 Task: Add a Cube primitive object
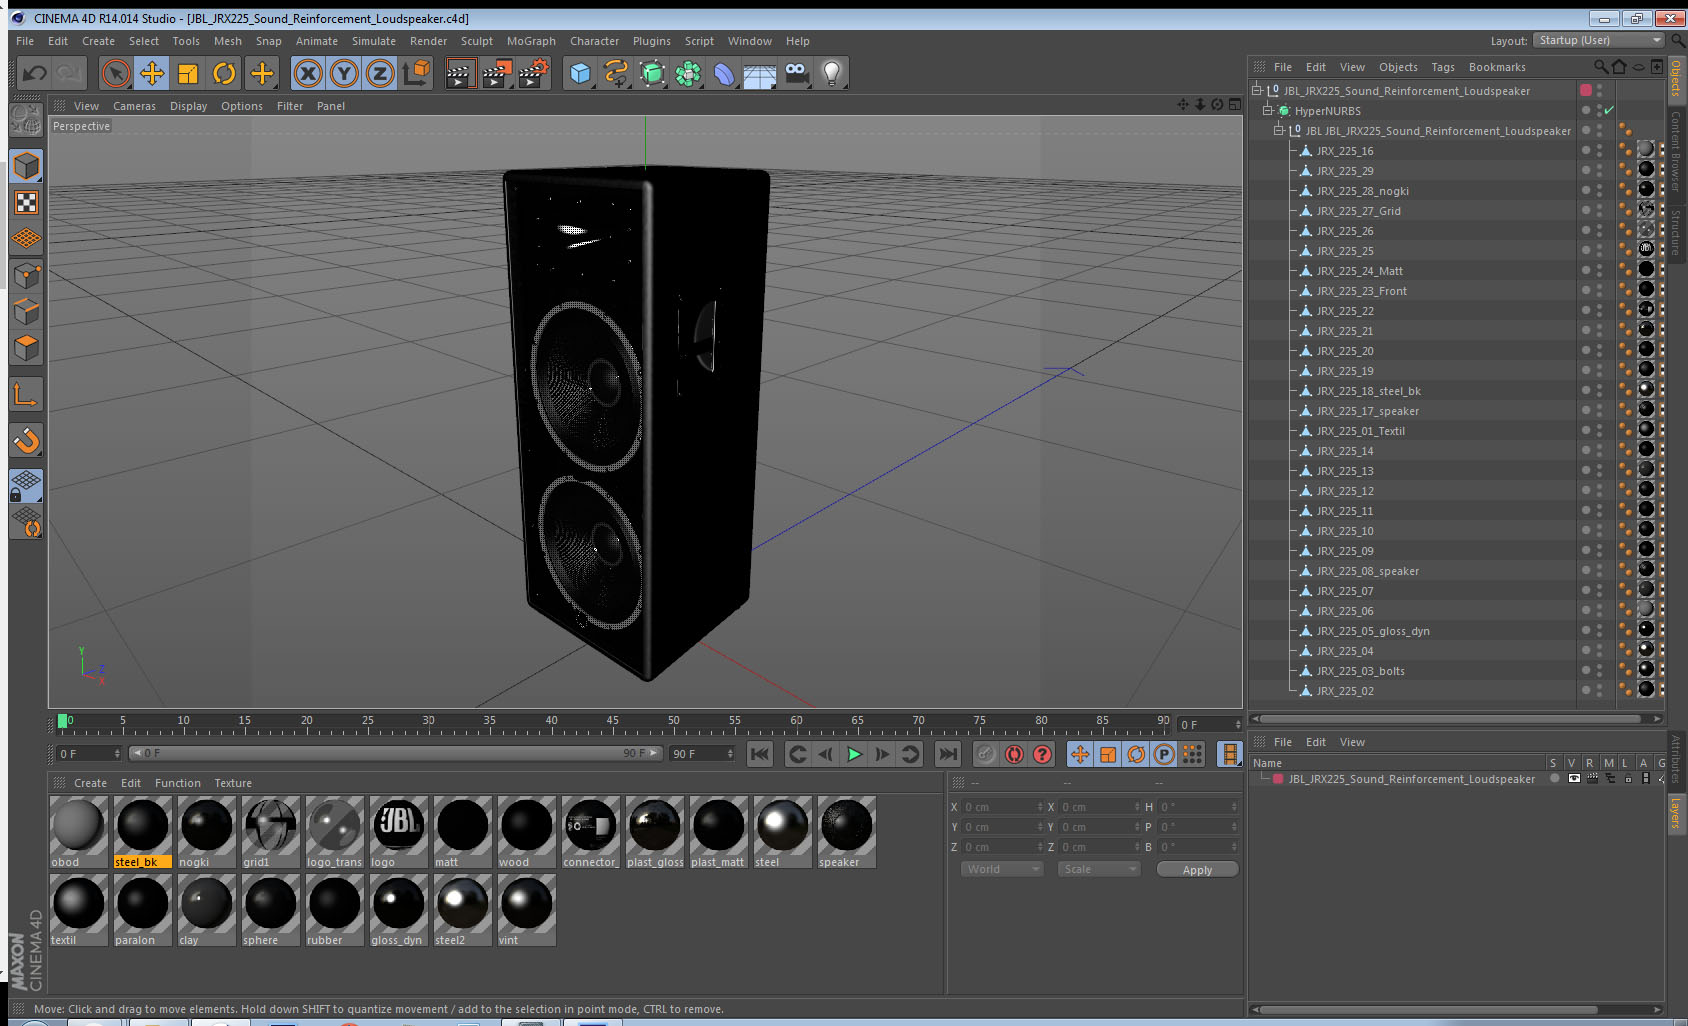(580, 73)
